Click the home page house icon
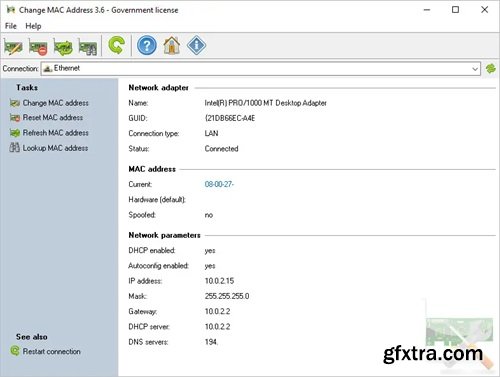The height and width of the screenshot is (377, 500). (172, 45)
